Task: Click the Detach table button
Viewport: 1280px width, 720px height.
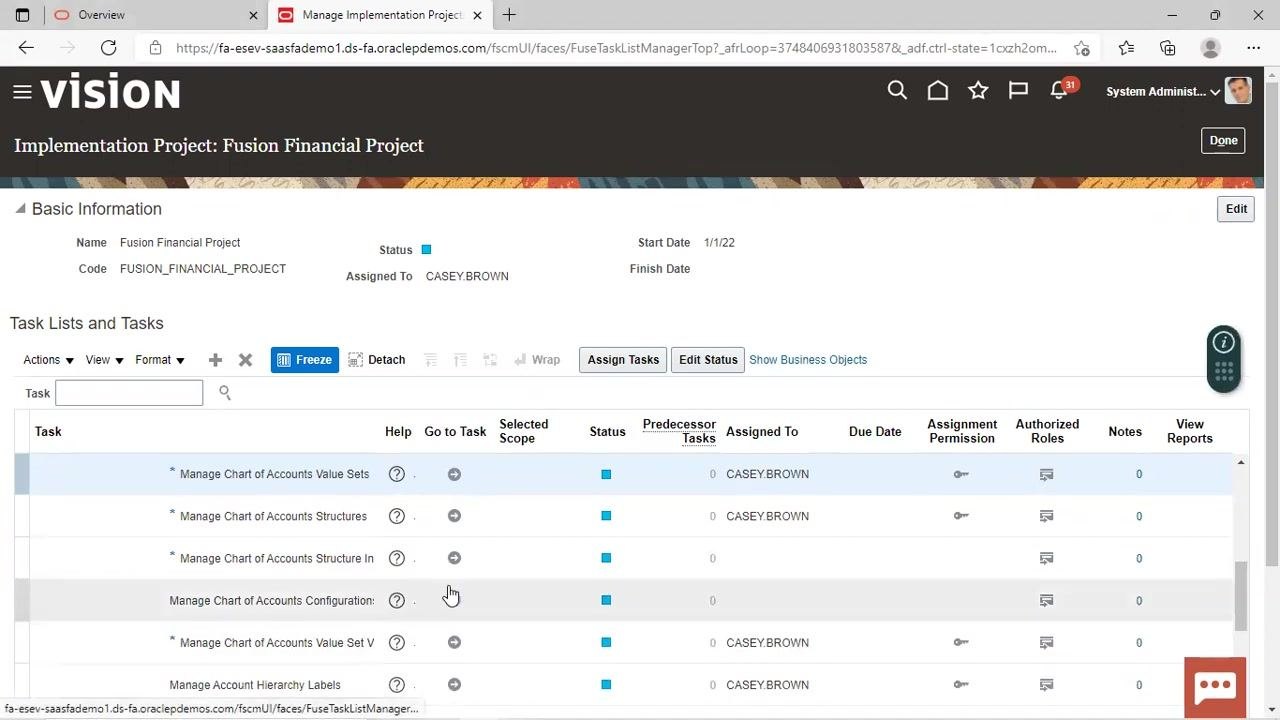Action: pyautogui.click(x=376, y=360)
